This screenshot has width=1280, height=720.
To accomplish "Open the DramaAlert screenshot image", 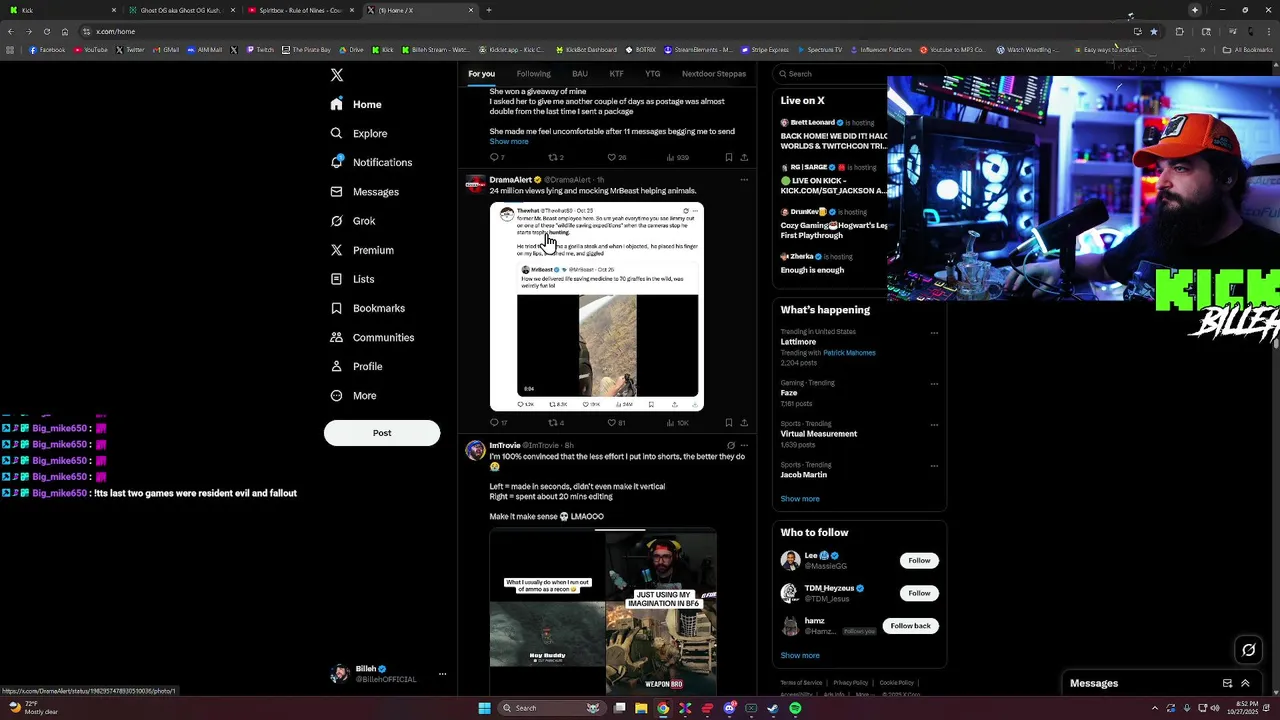I will tap(597, 306).
